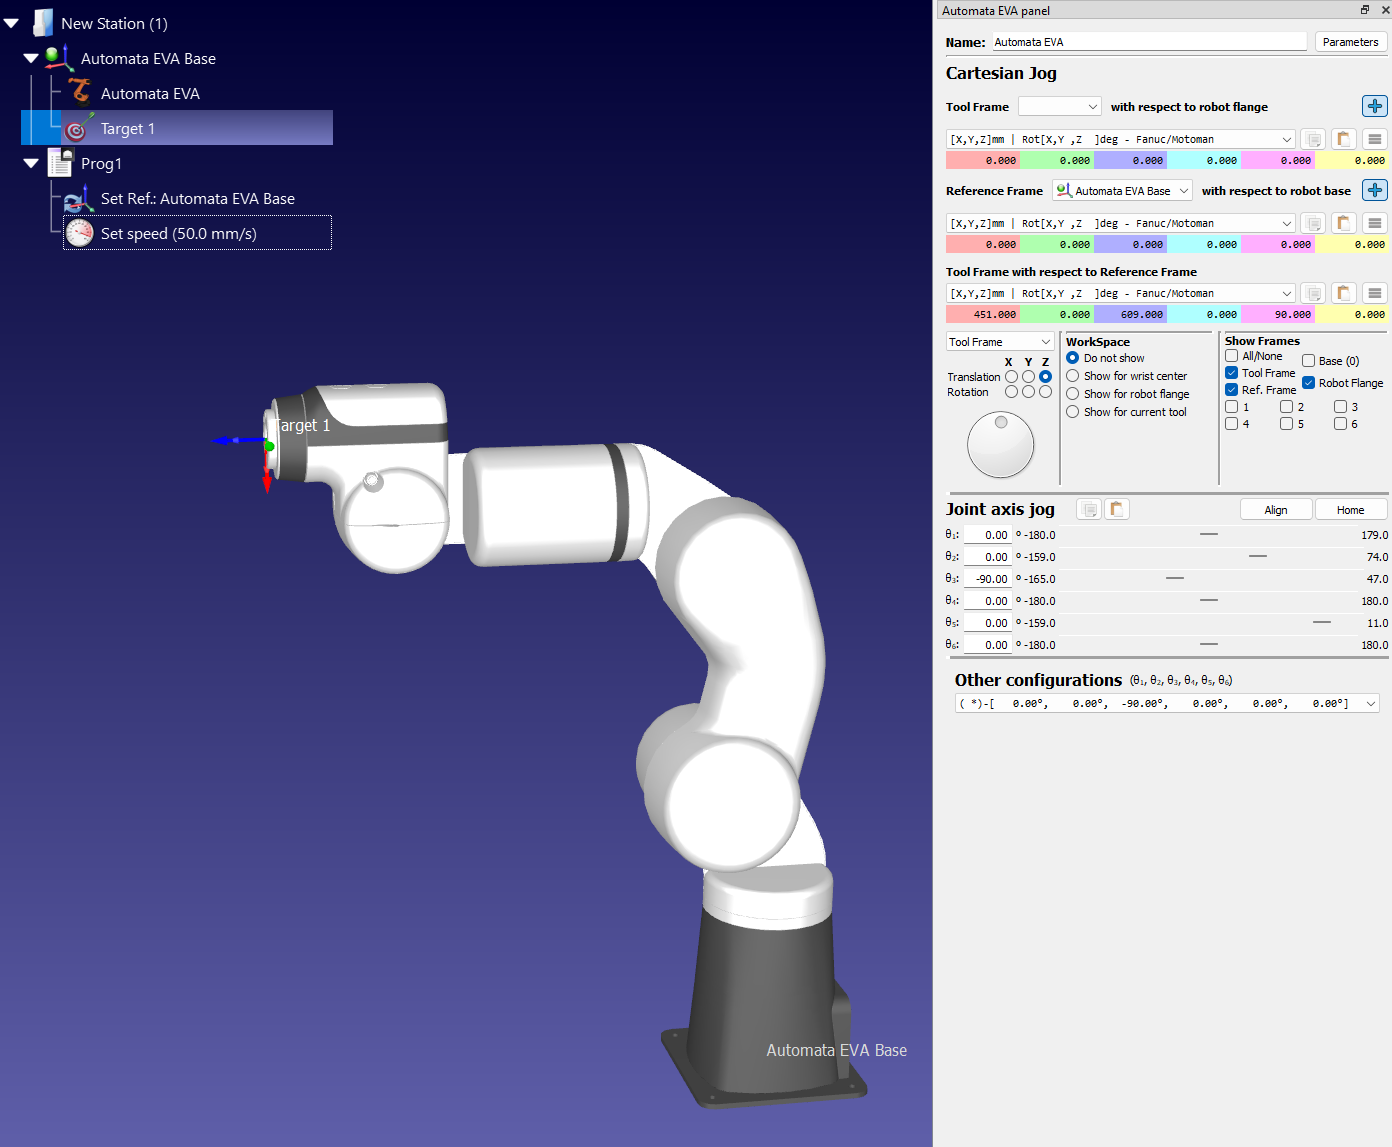Click the copy icon in Joint axis jog
Viewport: 1392px width, 1147px height.
1089,509
